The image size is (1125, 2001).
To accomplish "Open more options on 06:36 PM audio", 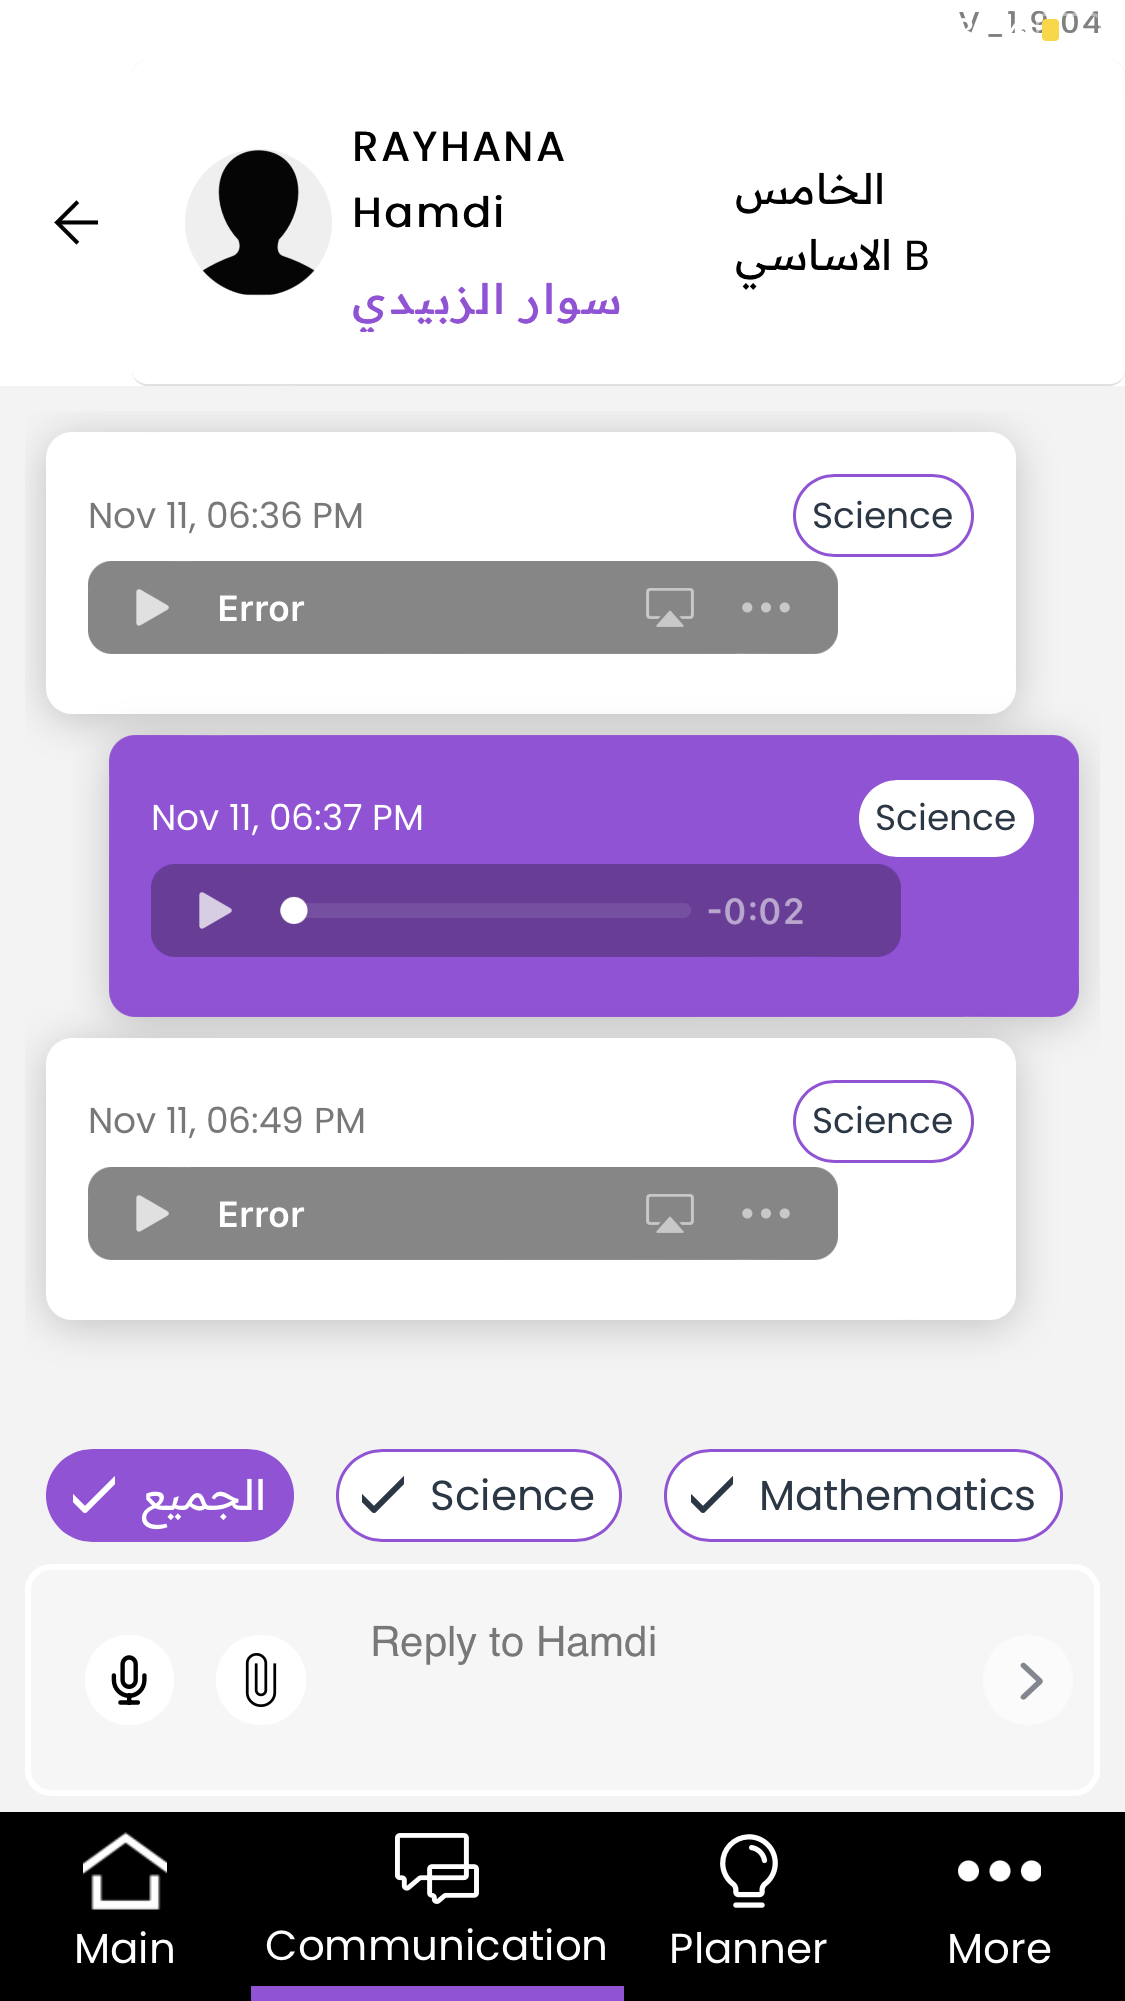I will [x=766, y=607].
